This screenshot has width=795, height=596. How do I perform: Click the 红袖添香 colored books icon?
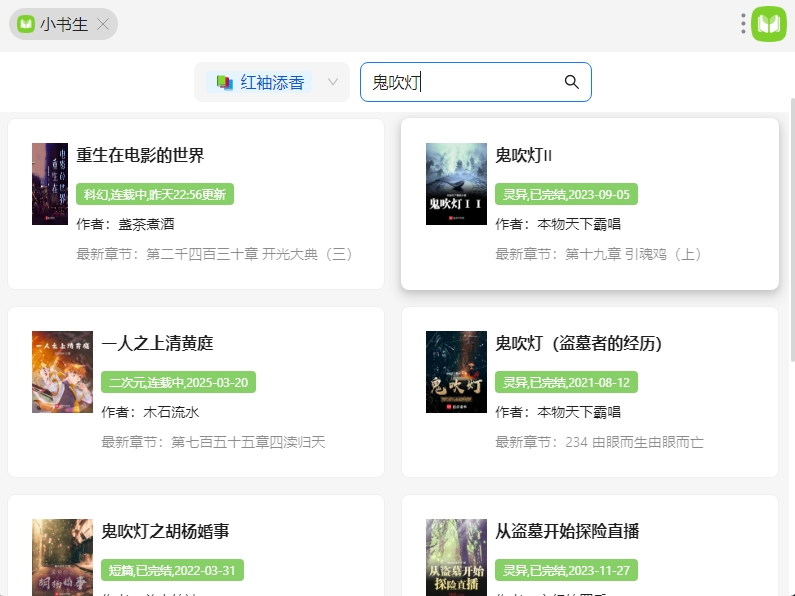coord(224,82)
